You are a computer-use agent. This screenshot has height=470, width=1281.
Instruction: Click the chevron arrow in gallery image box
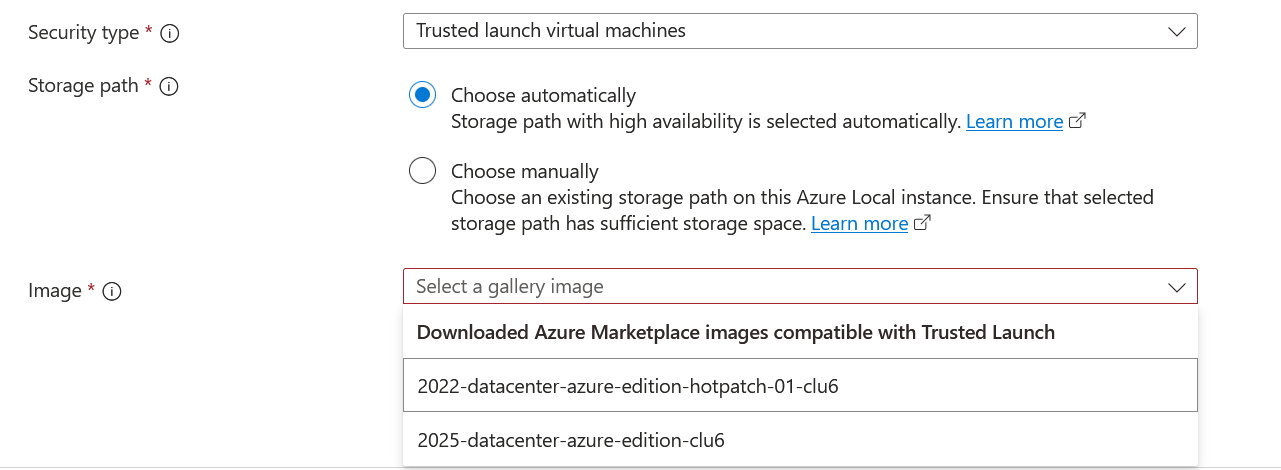(x=1176, y=287)
